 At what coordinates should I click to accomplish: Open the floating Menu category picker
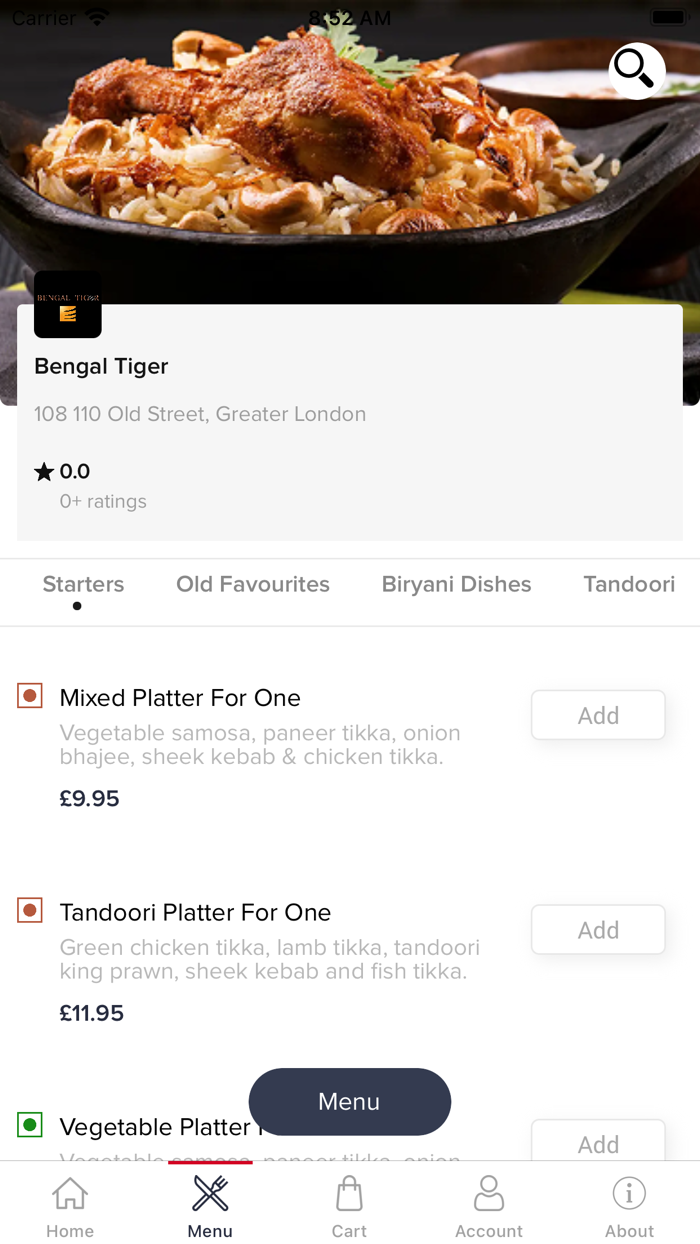[349, 1102]
